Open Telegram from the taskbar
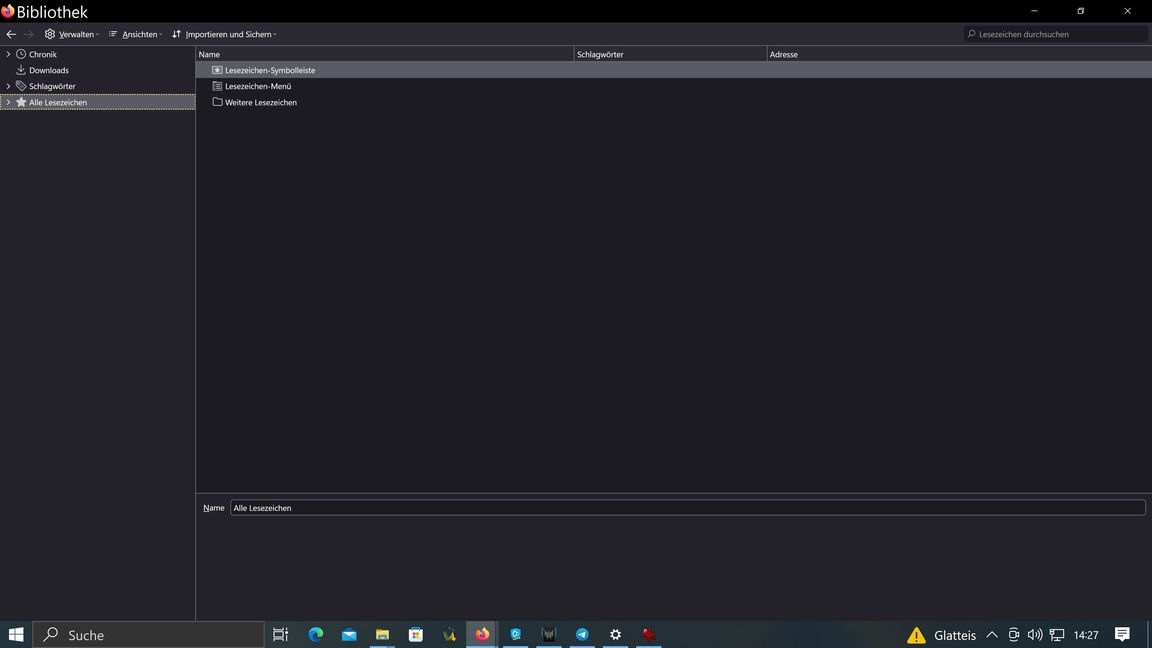1152x648 pixels. tap(582, 635)
